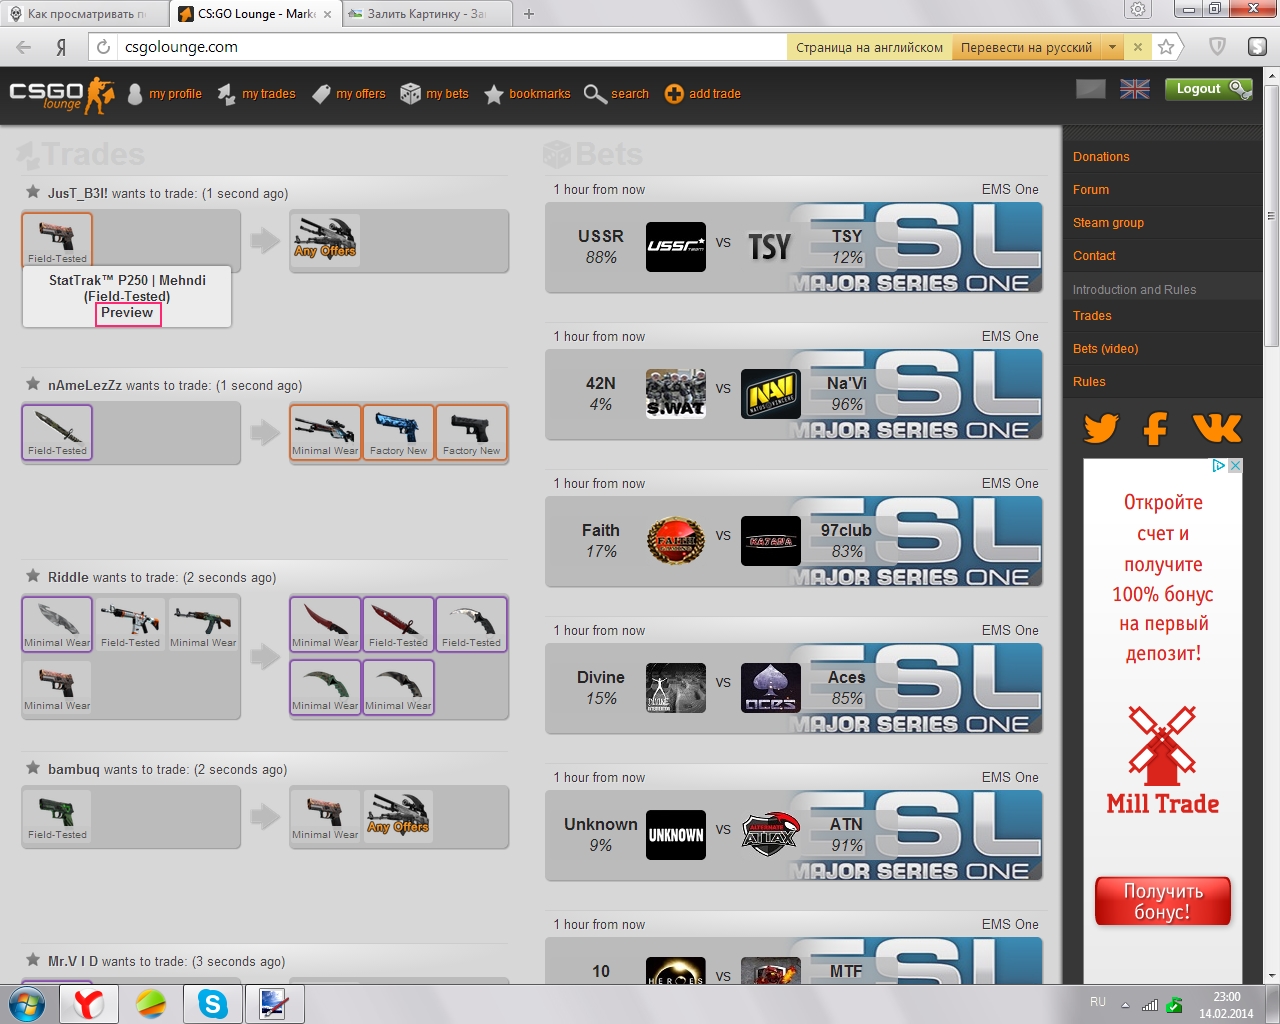Select Riddle's Field-Tested AK-47 item

pos(130,624)
